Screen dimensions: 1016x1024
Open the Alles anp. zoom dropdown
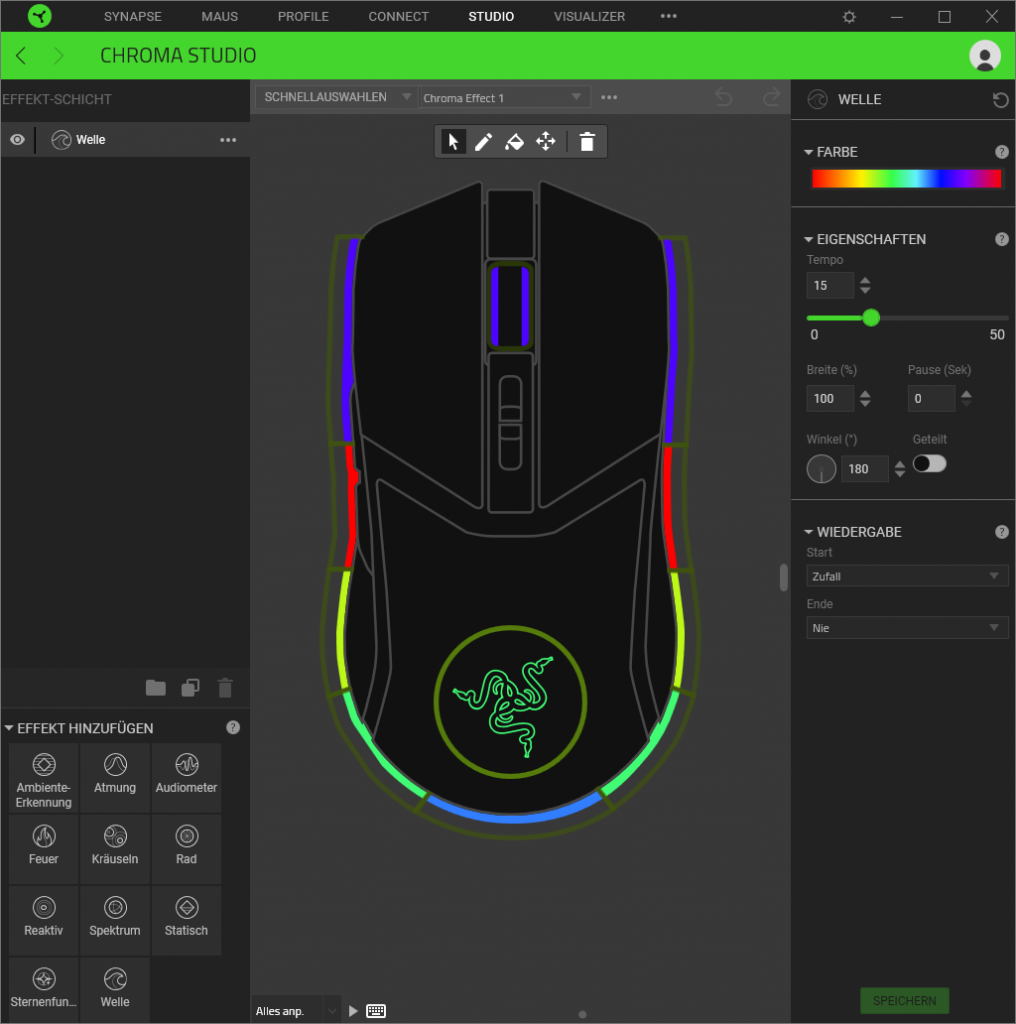[296, 1011]
